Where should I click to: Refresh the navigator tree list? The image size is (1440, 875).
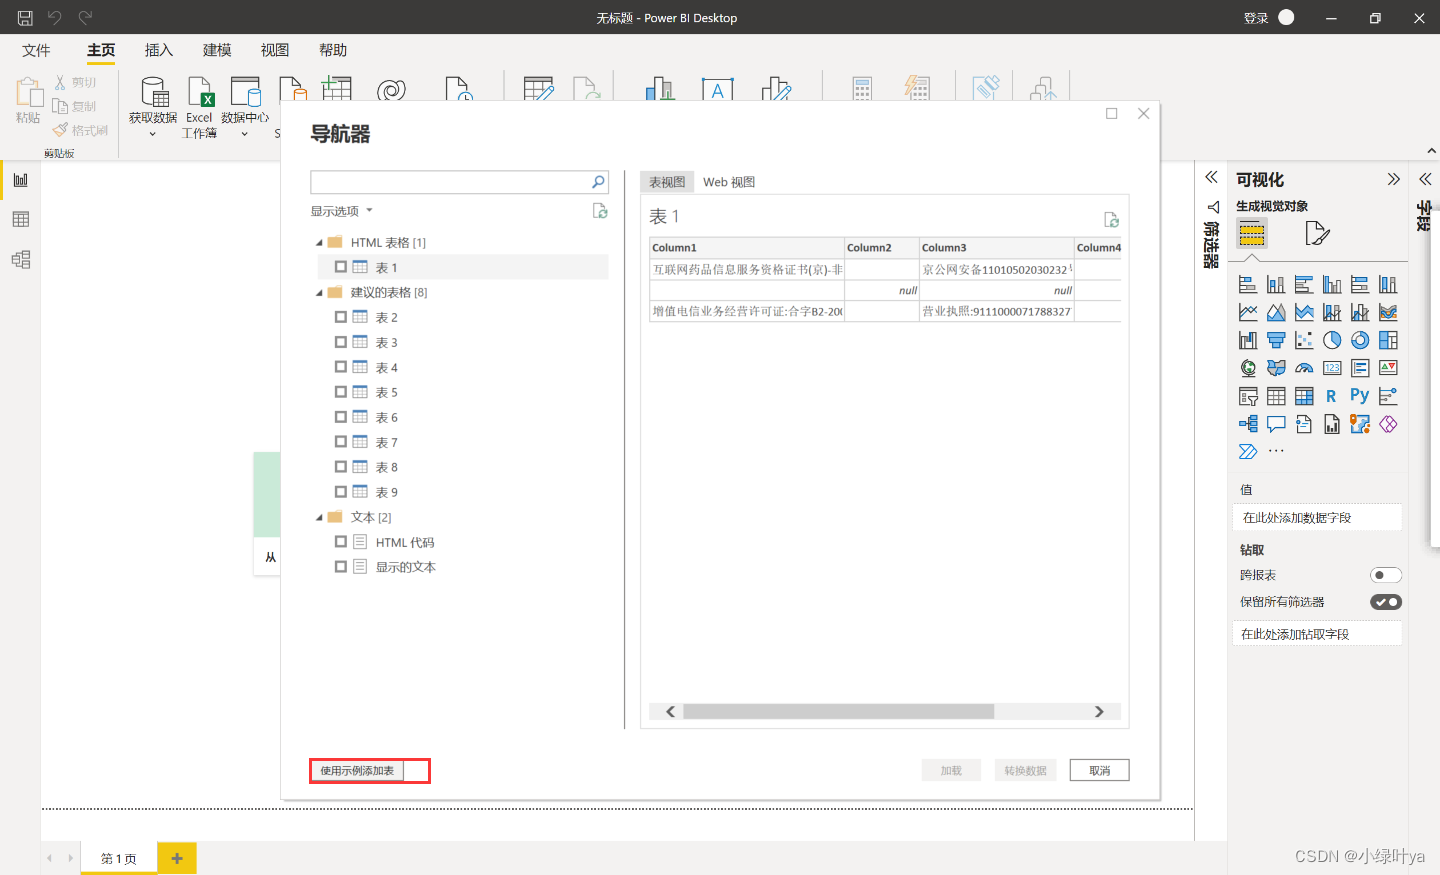(600, 211)
